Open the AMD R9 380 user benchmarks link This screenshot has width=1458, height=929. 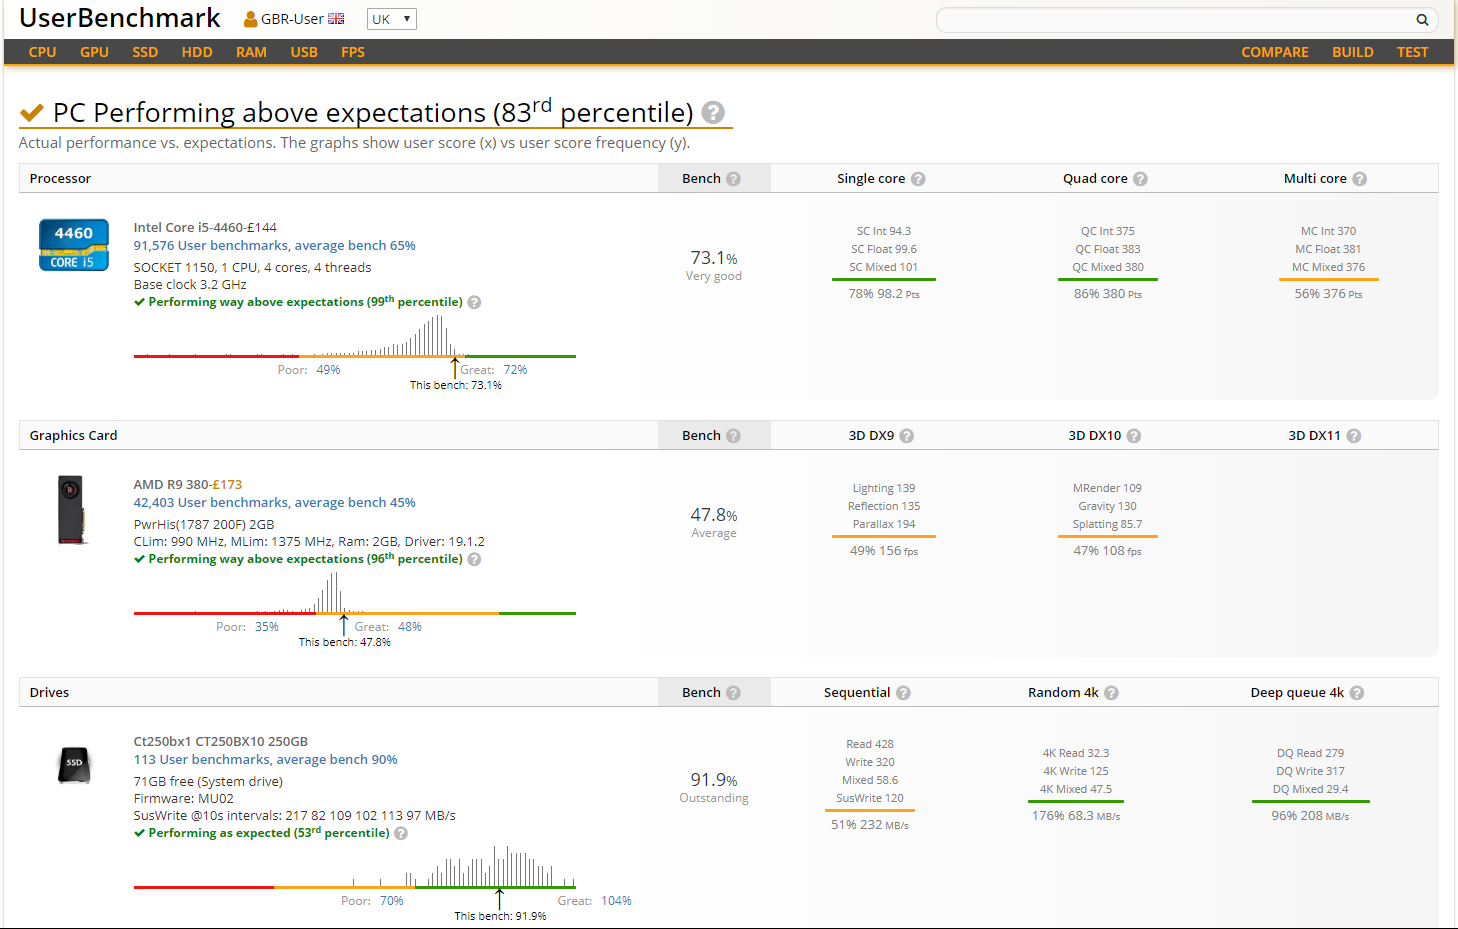click(274, 503)
